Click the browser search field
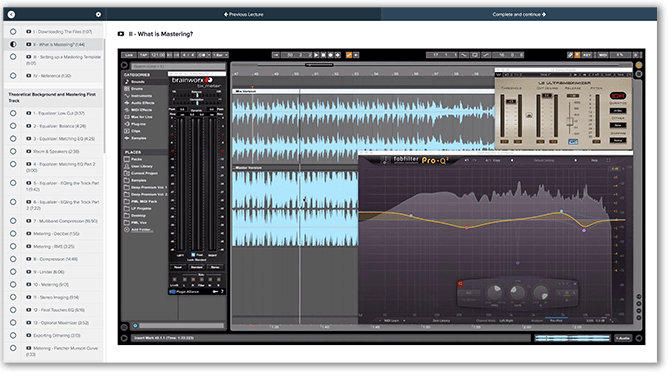This screenshot has height=378, width=672. tap(178, 66)
